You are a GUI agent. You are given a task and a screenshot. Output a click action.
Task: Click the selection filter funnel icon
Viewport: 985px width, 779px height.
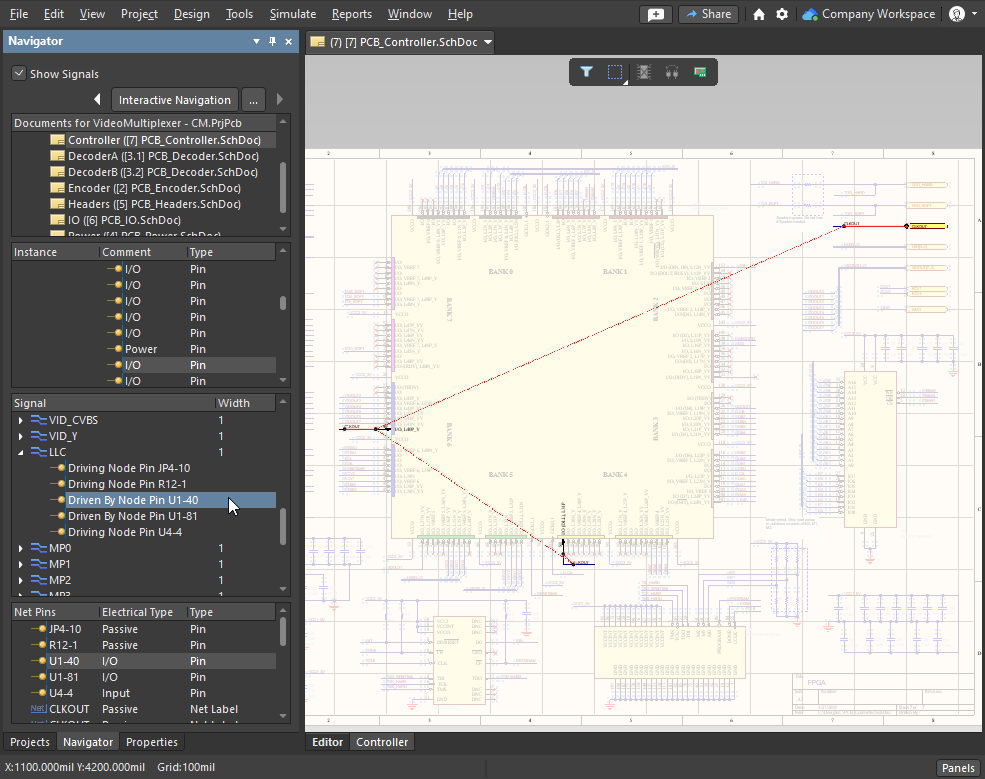tap(587, 72)
